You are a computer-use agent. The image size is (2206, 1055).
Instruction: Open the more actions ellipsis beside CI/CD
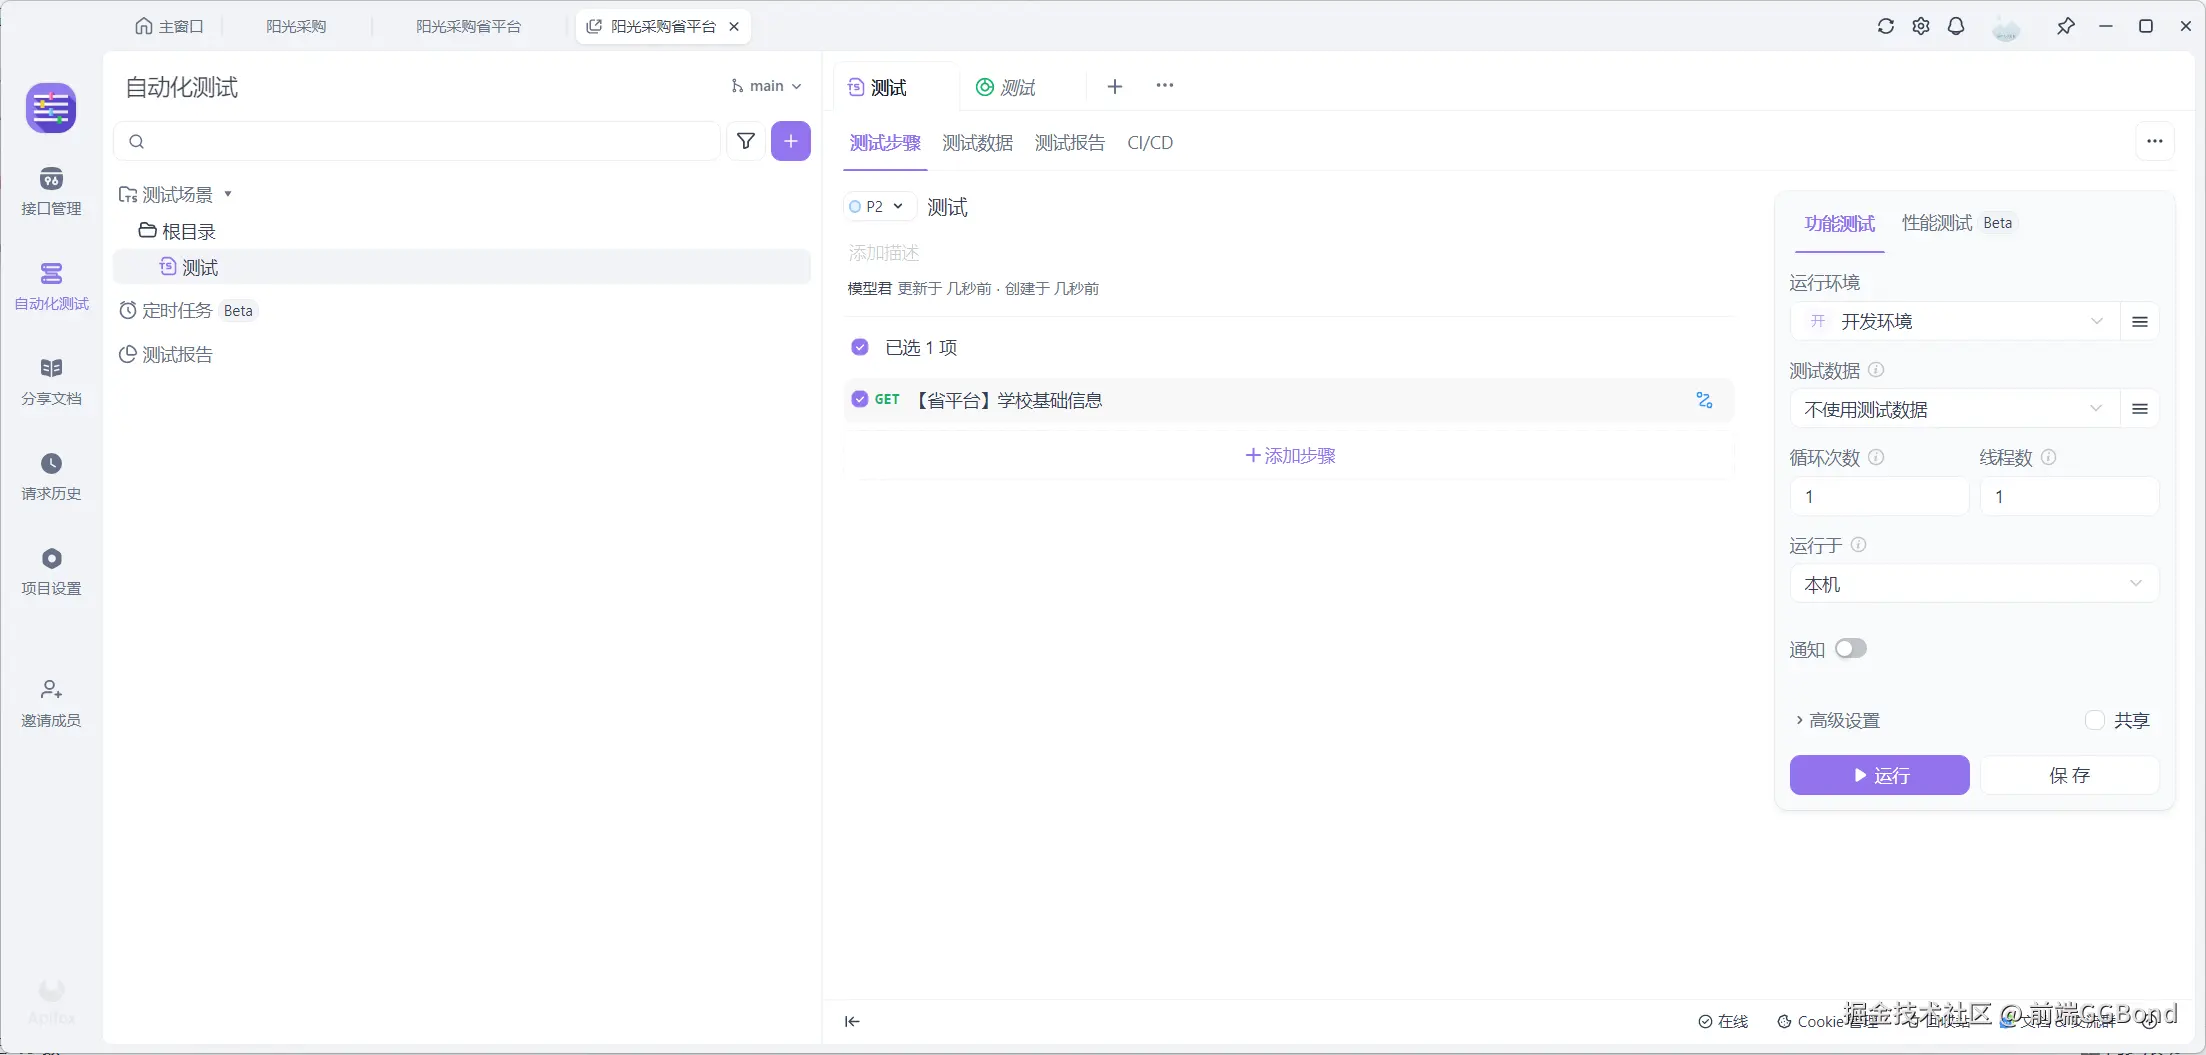point(2155,142)
